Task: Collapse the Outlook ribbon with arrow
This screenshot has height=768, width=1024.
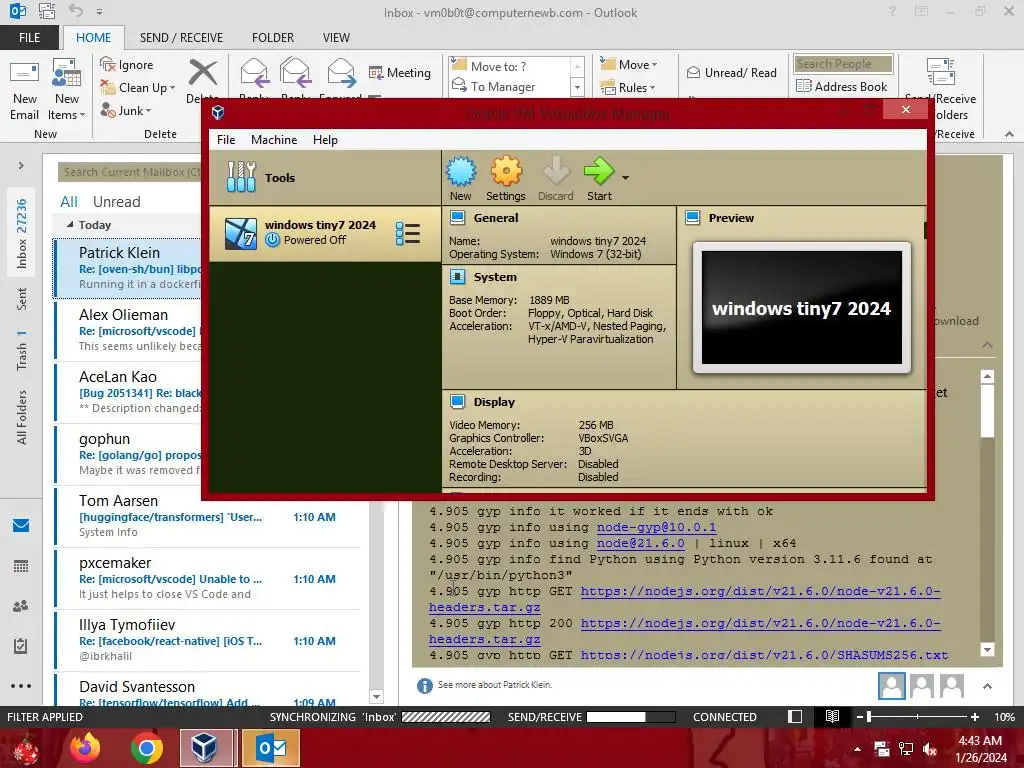Action: 1010,134
